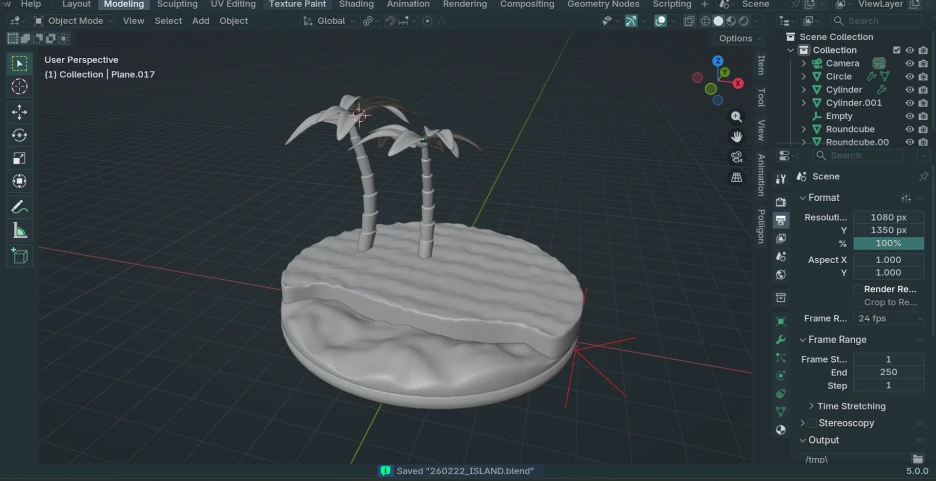The width and height of the screenshot is (936, 481).
Task: Click the End frame 250 field
Action: coord(889,372)
